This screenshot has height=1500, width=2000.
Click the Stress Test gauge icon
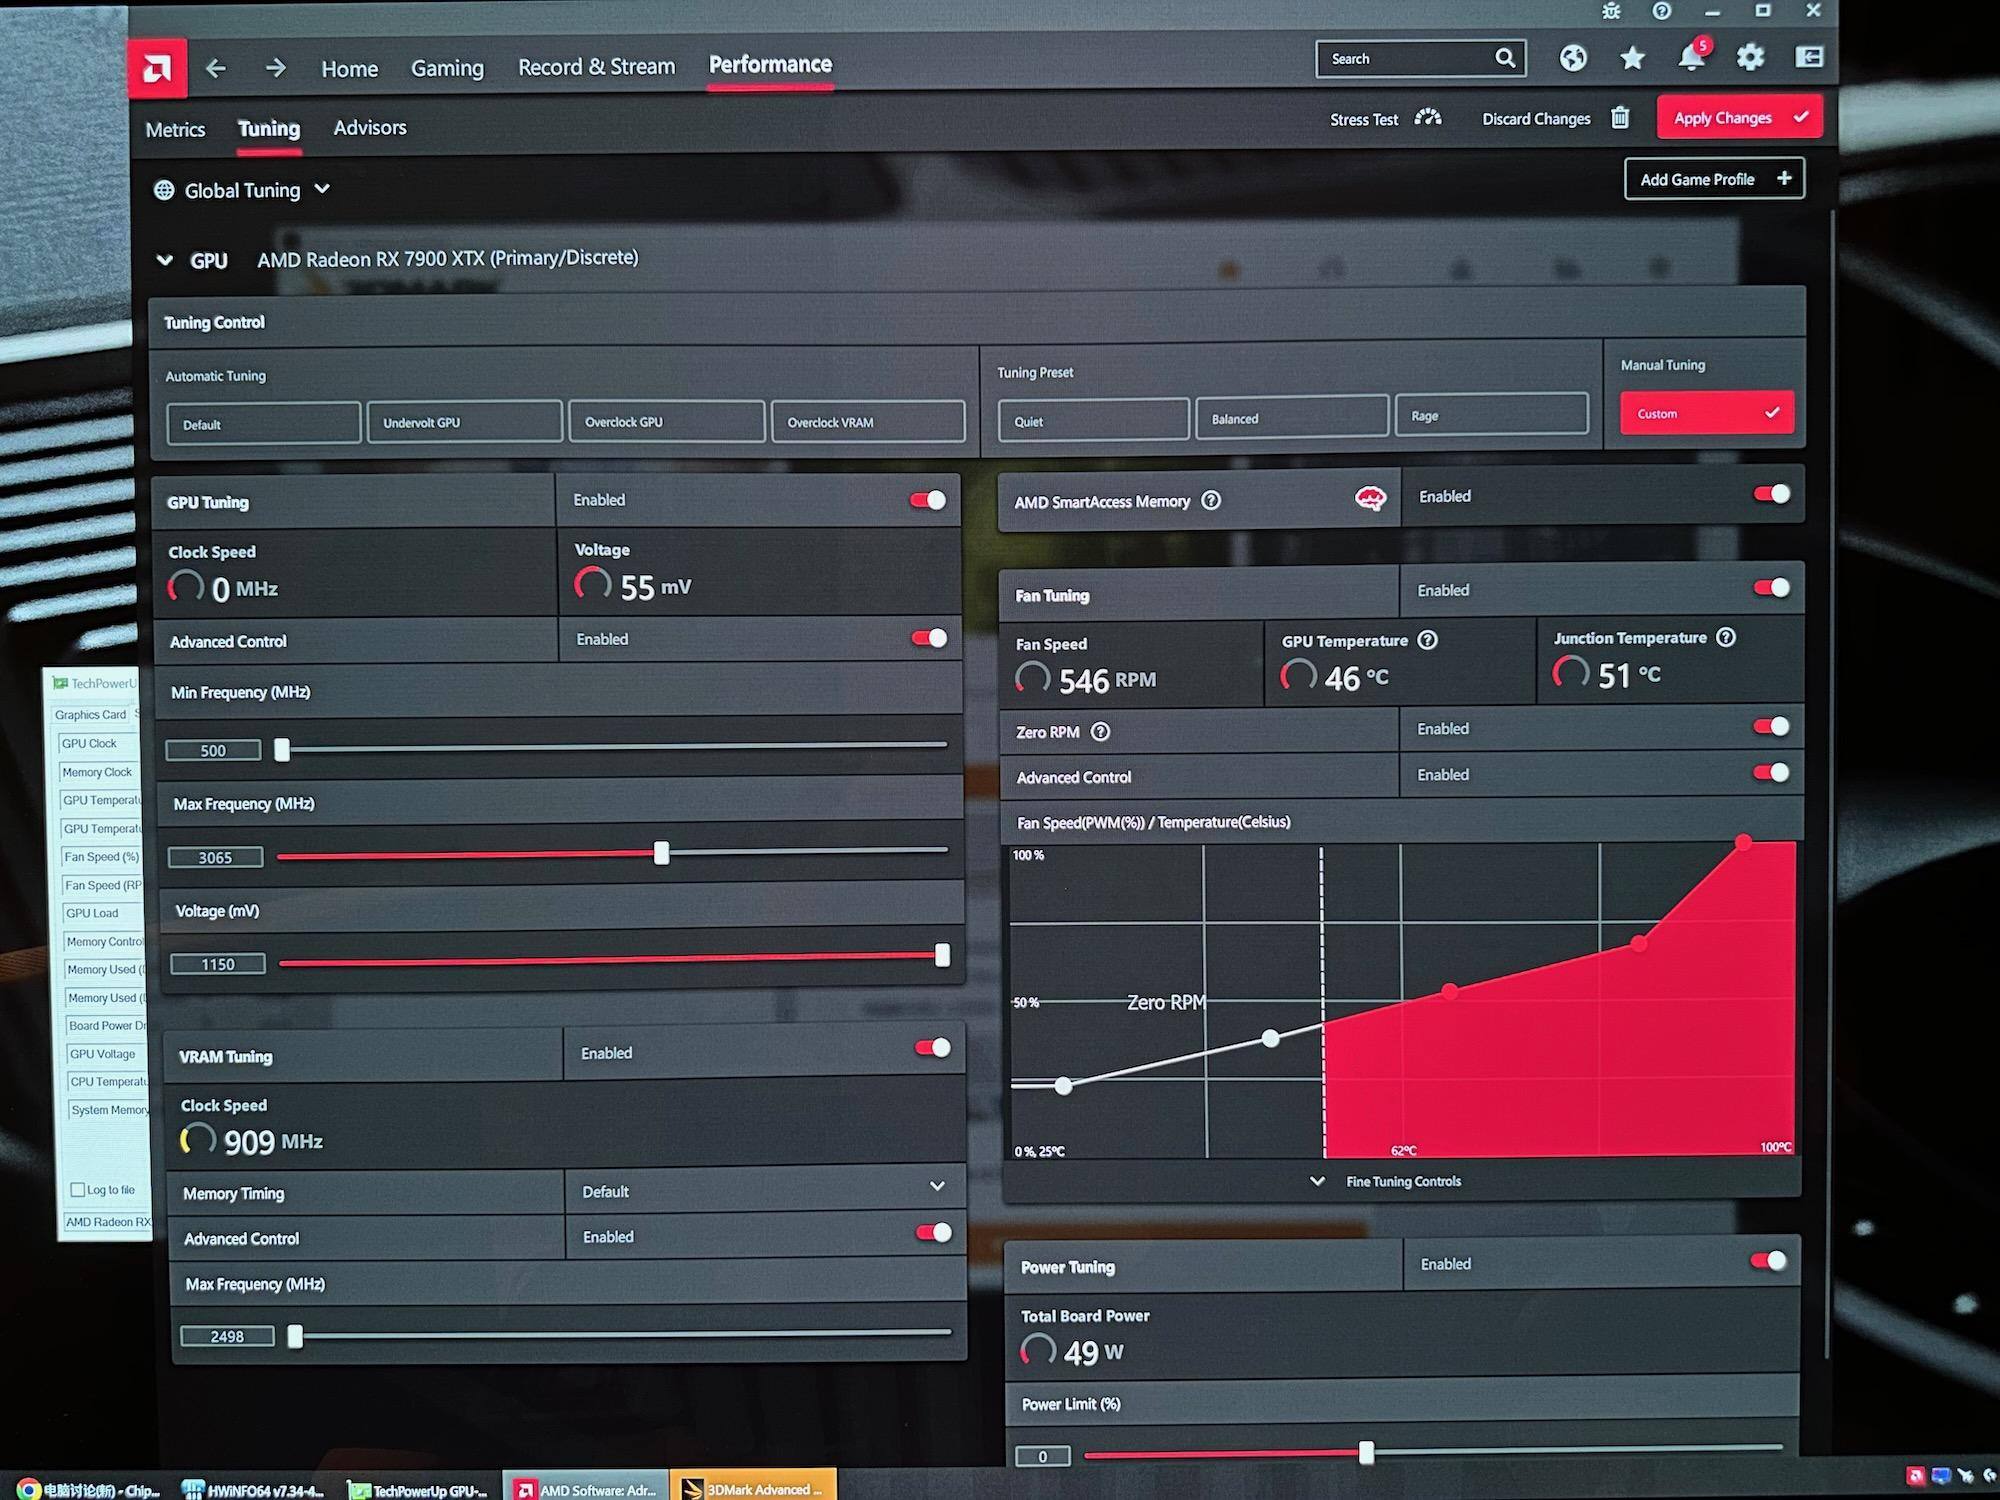(1428, 118)
